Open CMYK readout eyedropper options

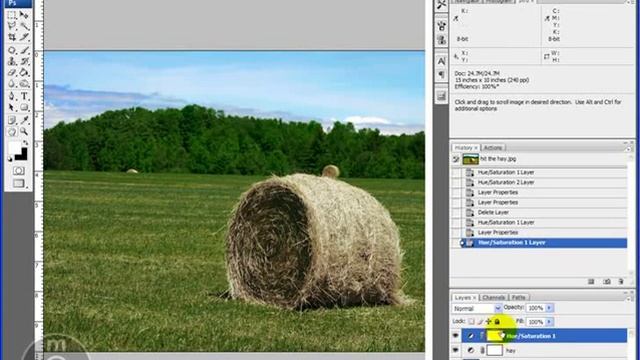[547, 18]
